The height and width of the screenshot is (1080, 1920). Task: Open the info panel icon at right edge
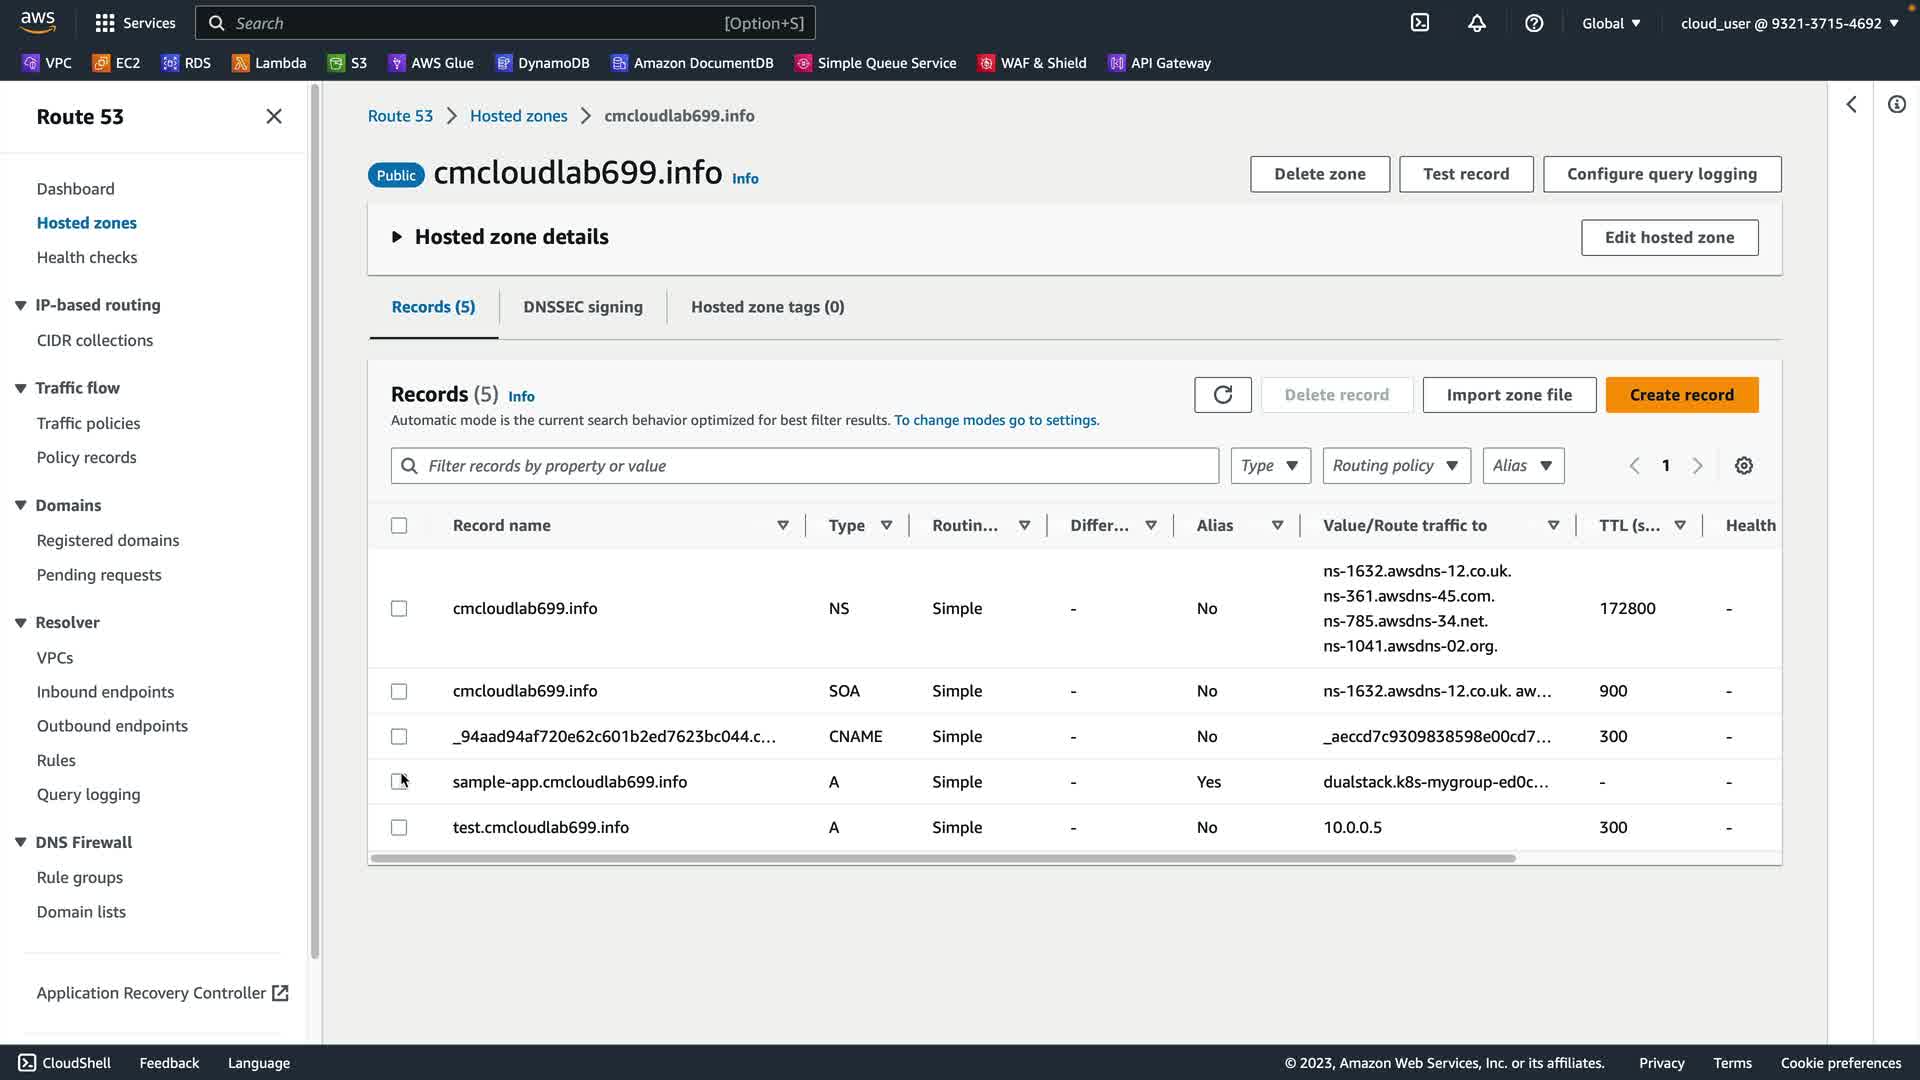1896,104
